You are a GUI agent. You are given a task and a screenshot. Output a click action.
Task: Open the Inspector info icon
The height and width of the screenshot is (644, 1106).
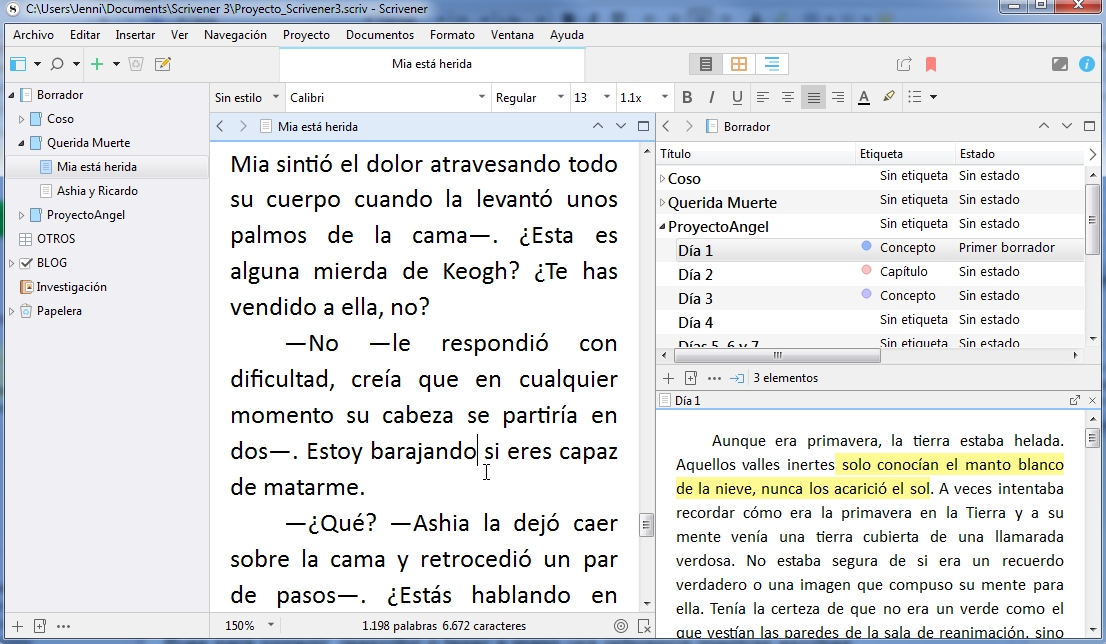pos(1087,64)
